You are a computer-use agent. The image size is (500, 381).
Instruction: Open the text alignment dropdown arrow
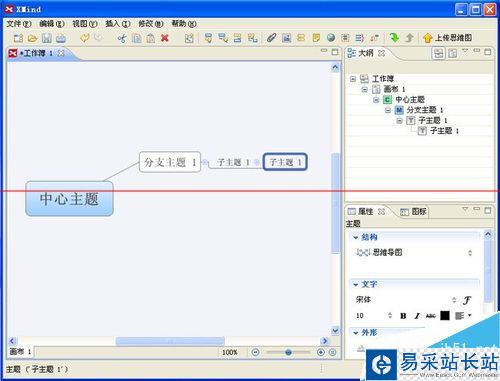(470, 315)
